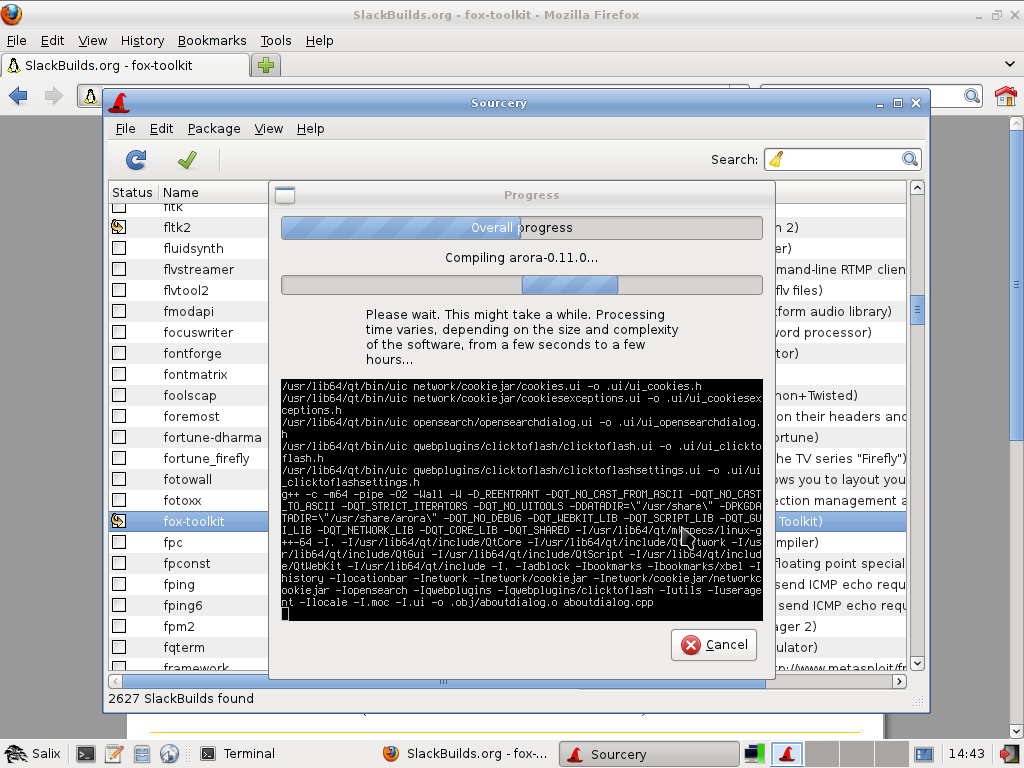Check the fotowall package checkbox
The width and height of the screenshot is (1024, 768).
coord(119,479)
